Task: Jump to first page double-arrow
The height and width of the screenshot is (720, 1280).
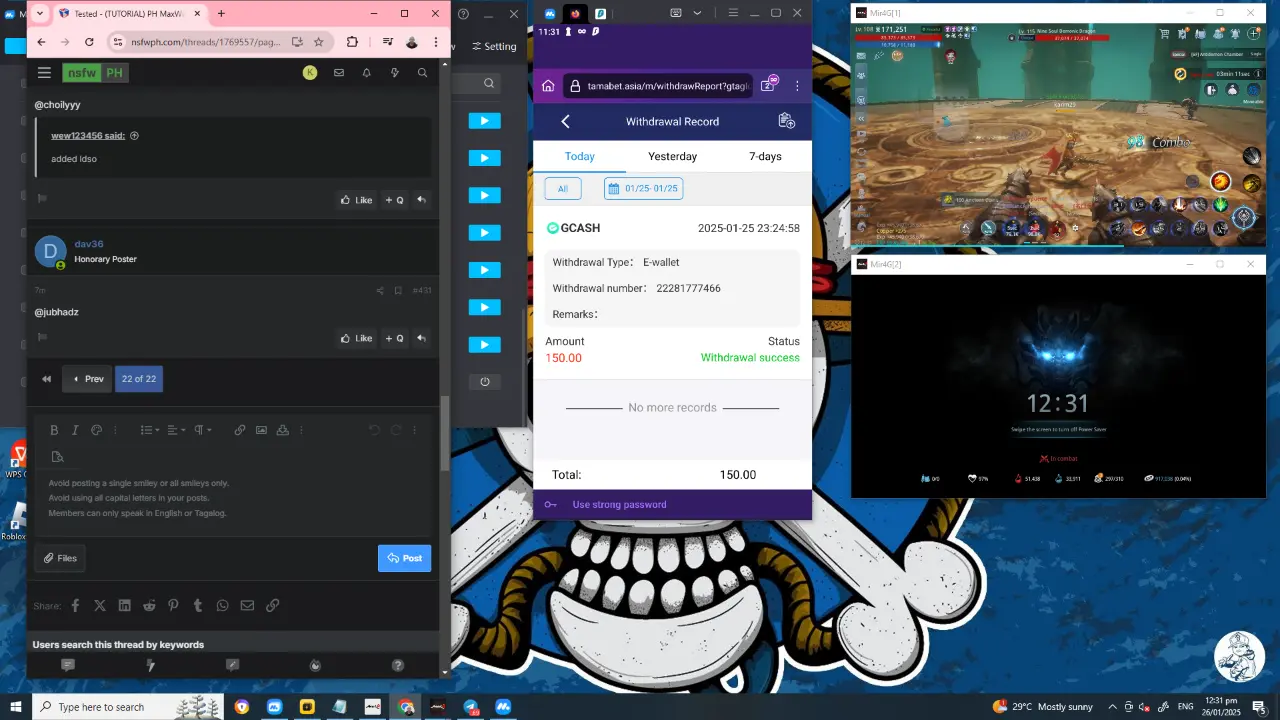Action: point(46,379)
